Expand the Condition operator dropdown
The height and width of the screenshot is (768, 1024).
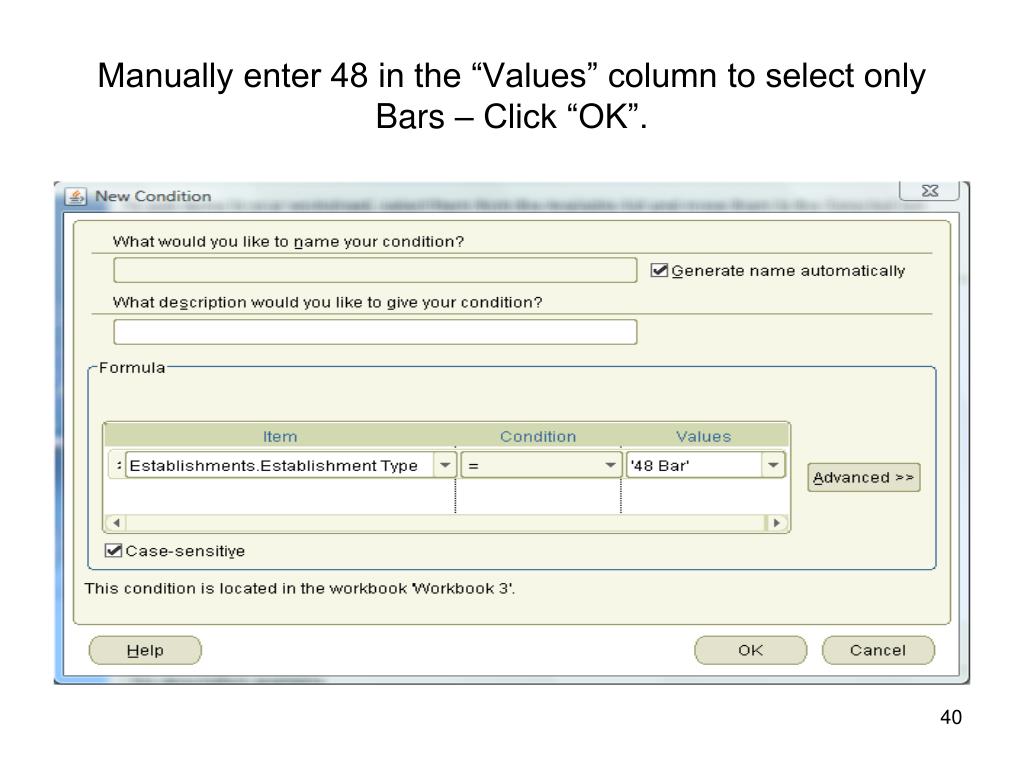[x=611, y=465]
